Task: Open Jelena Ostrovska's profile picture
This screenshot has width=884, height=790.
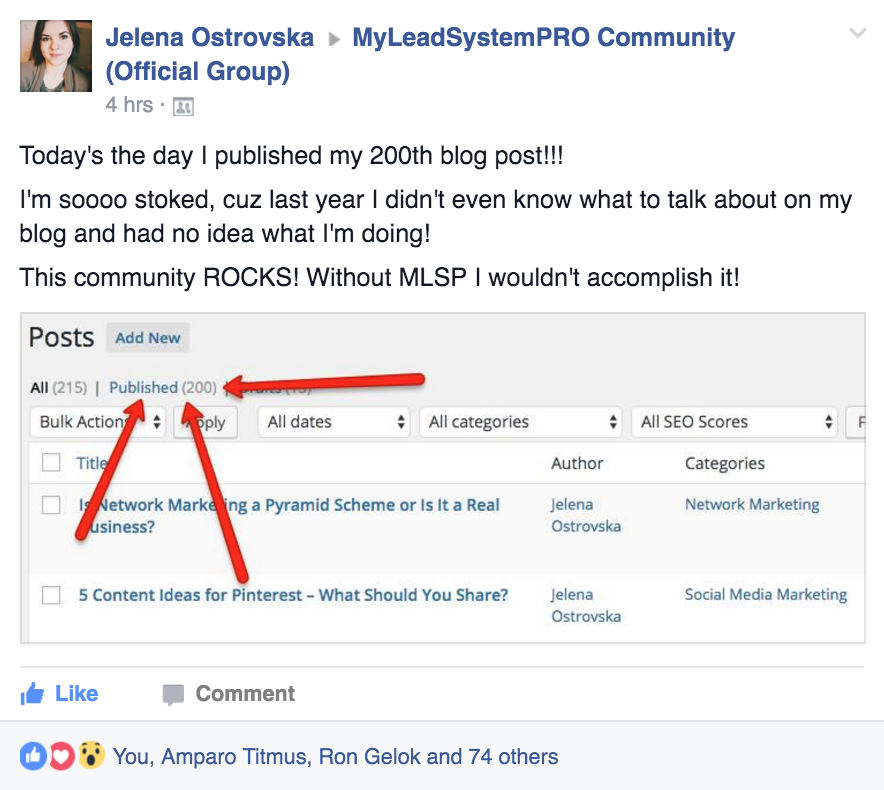Action: [56, 56]
